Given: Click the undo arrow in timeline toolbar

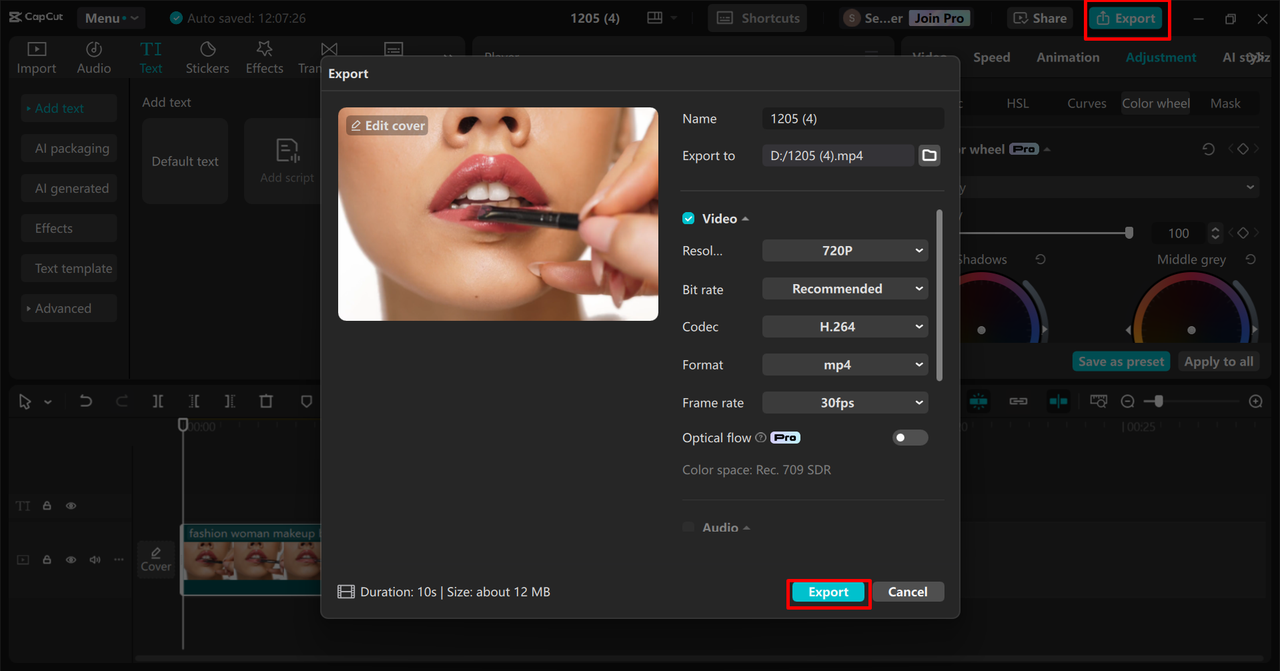Looking at the screenshot, I should click(x=86, y=401).
